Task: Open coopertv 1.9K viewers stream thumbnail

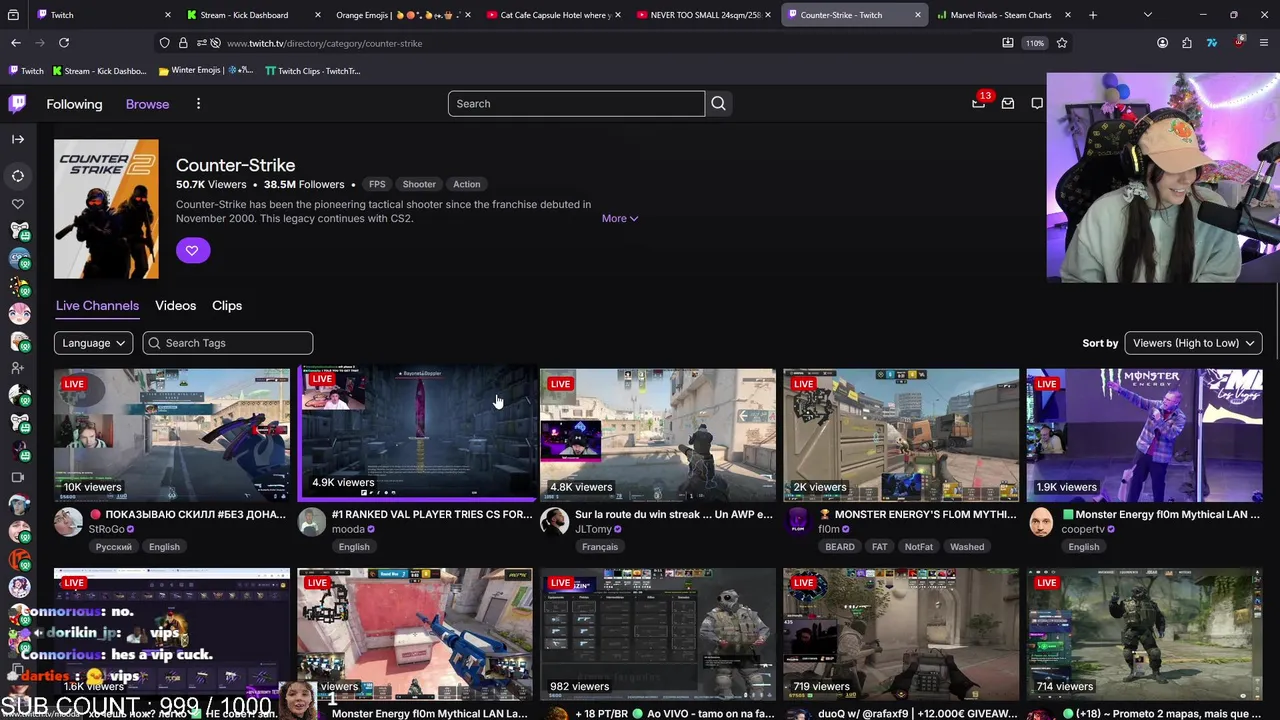Action: [1145, 435]
